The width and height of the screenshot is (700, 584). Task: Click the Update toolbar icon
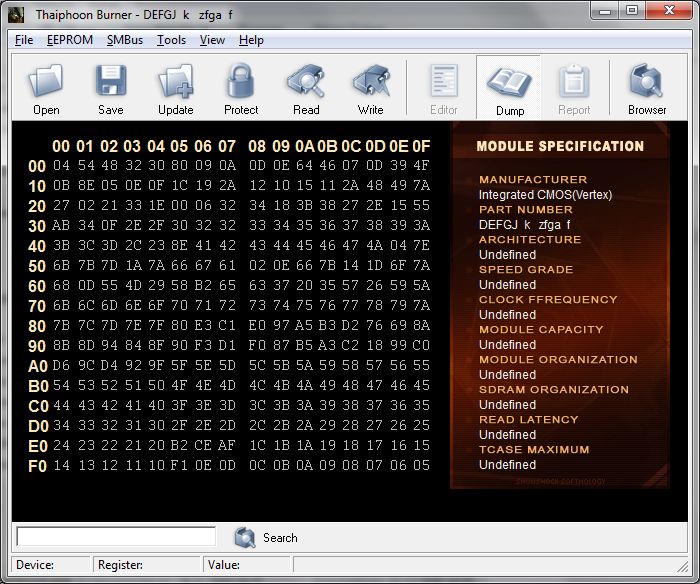point(175,81)
